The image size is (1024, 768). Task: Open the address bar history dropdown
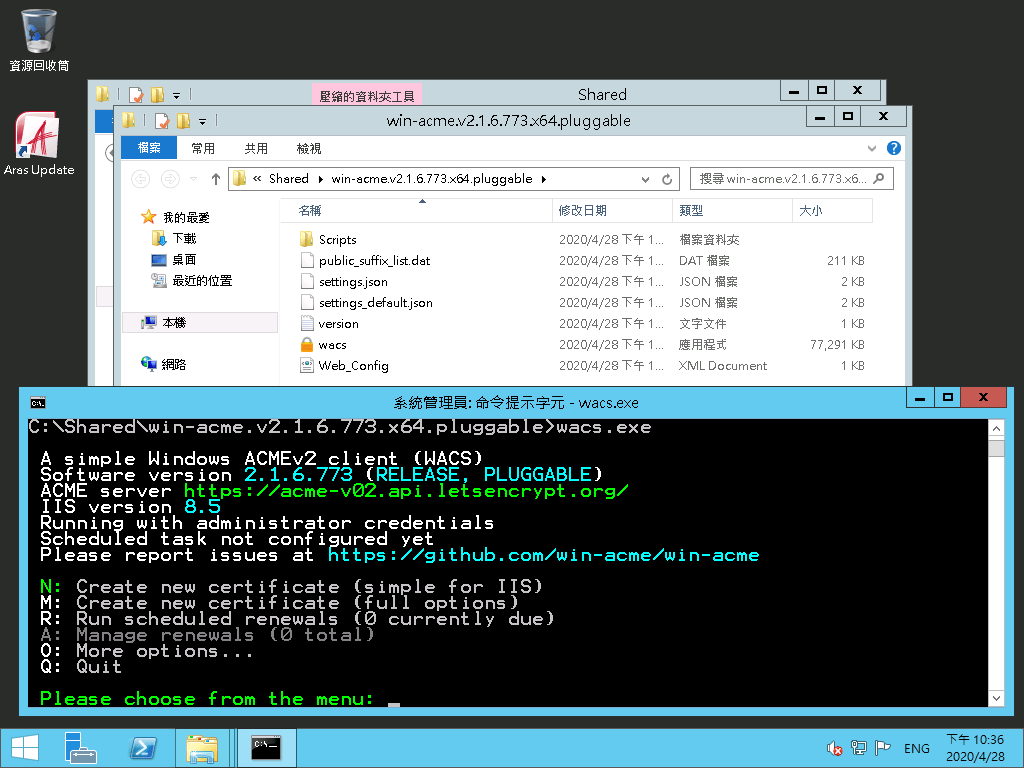point(645,180)
